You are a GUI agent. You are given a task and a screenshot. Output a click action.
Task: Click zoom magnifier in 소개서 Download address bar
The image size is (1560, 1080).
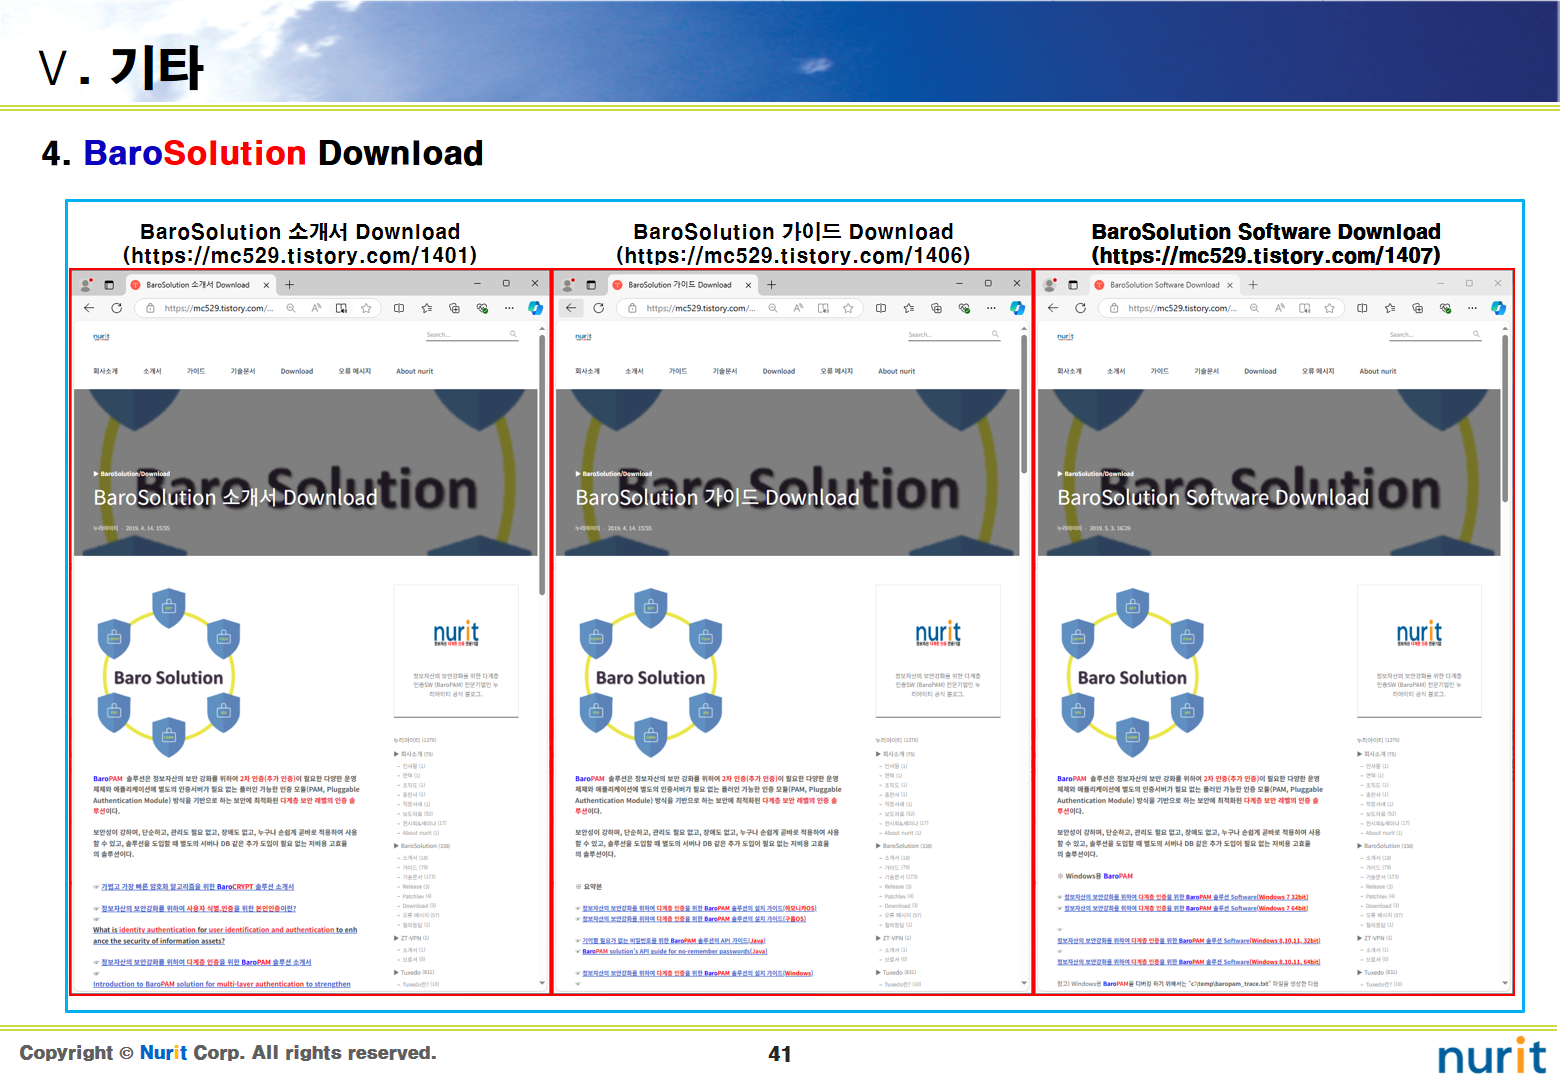coord(291,308)
